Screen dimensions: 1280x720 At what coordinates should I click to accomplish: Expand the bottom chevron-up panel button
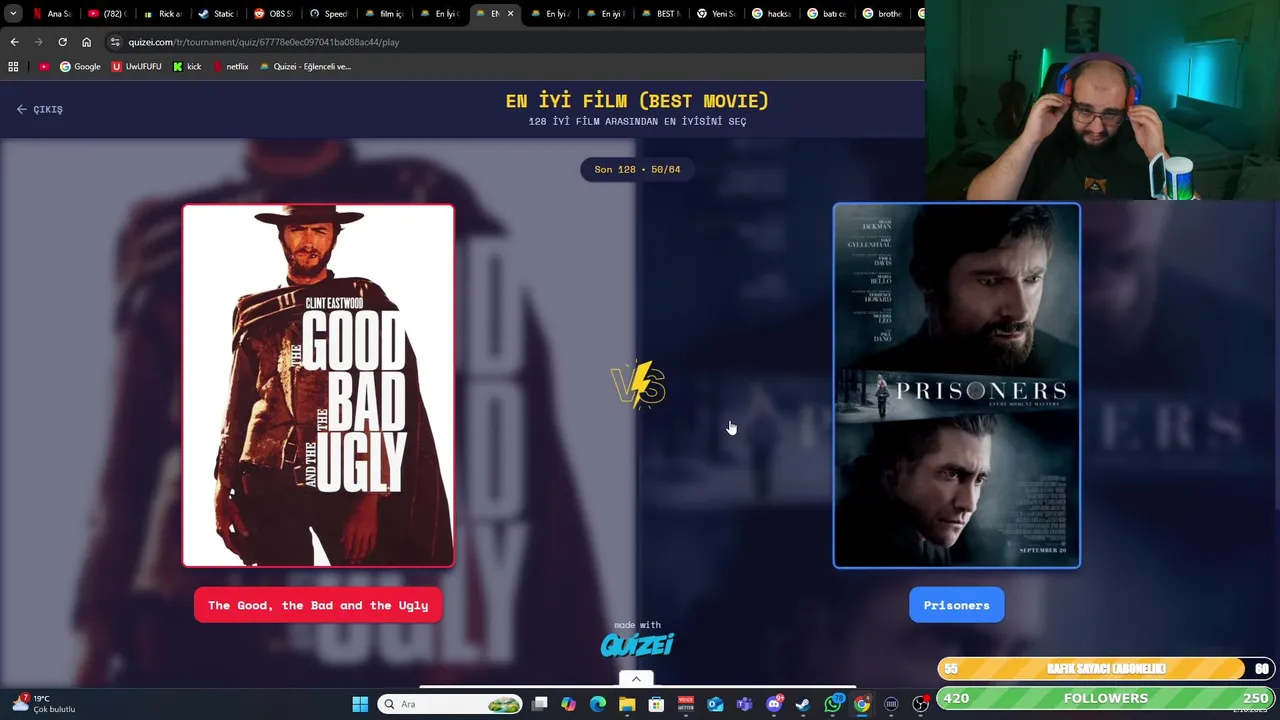tap(636, 679)
